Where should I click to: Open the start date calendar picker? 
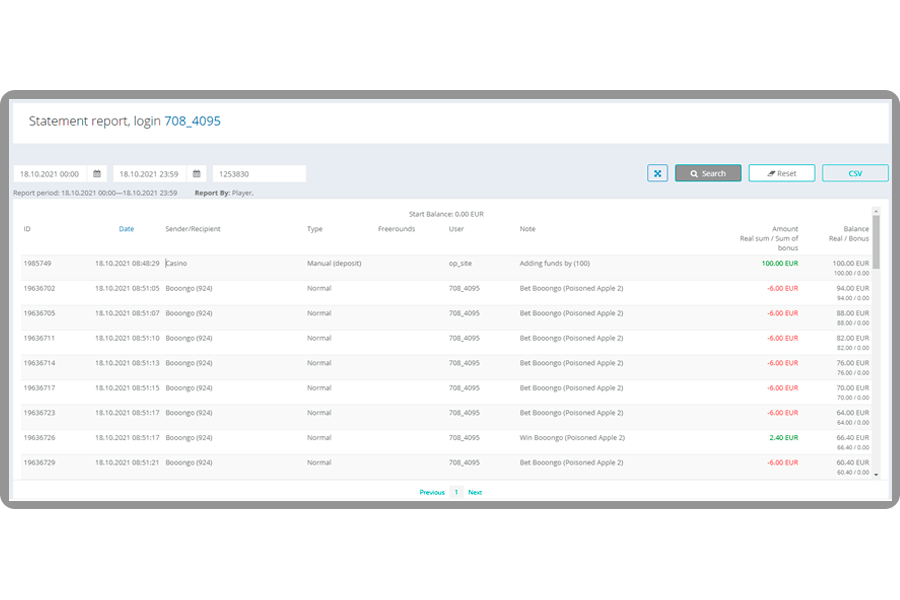(97, 174)
